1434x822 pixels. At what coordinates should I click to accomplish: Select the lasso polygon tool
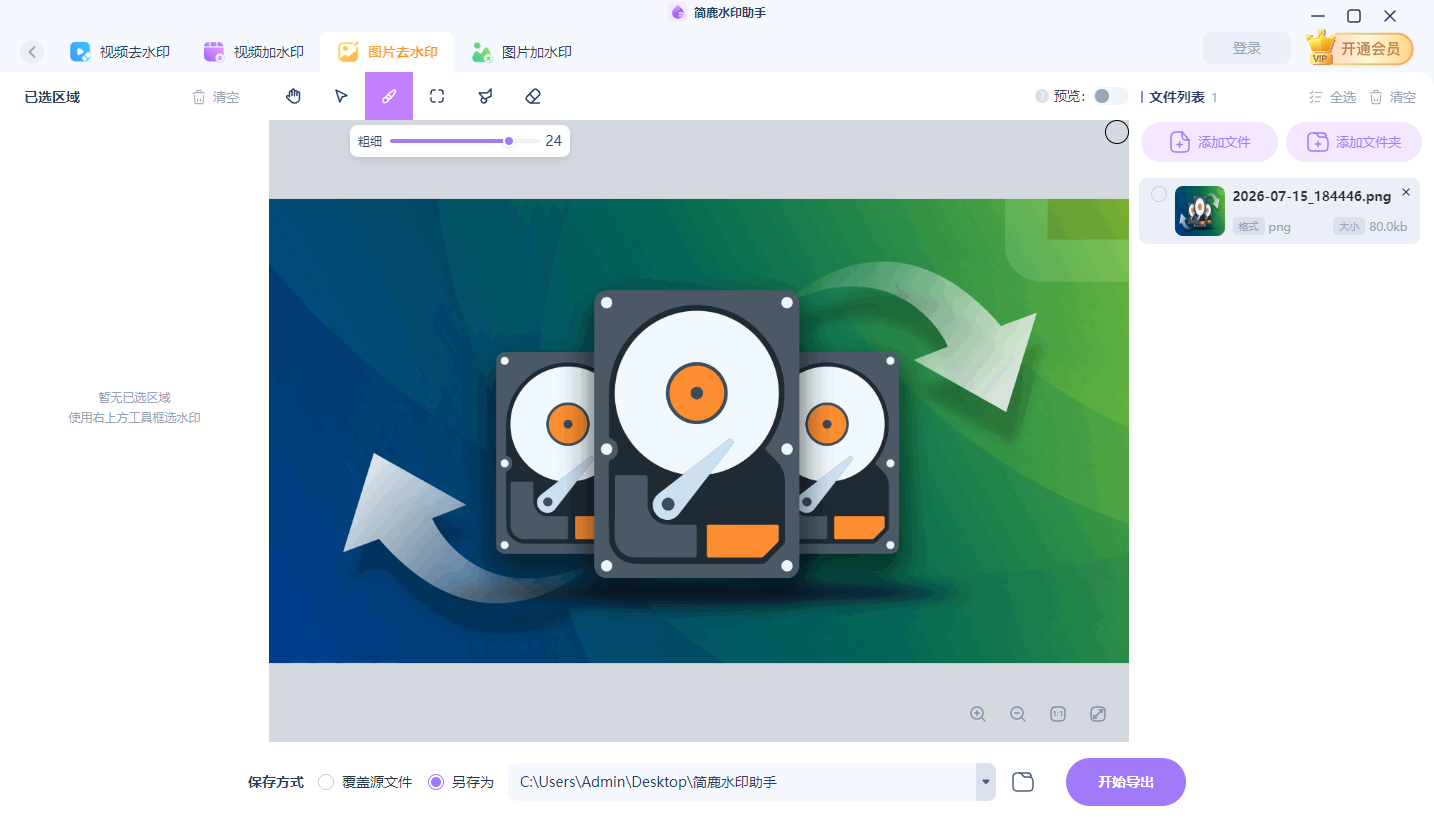coord(485,96)
